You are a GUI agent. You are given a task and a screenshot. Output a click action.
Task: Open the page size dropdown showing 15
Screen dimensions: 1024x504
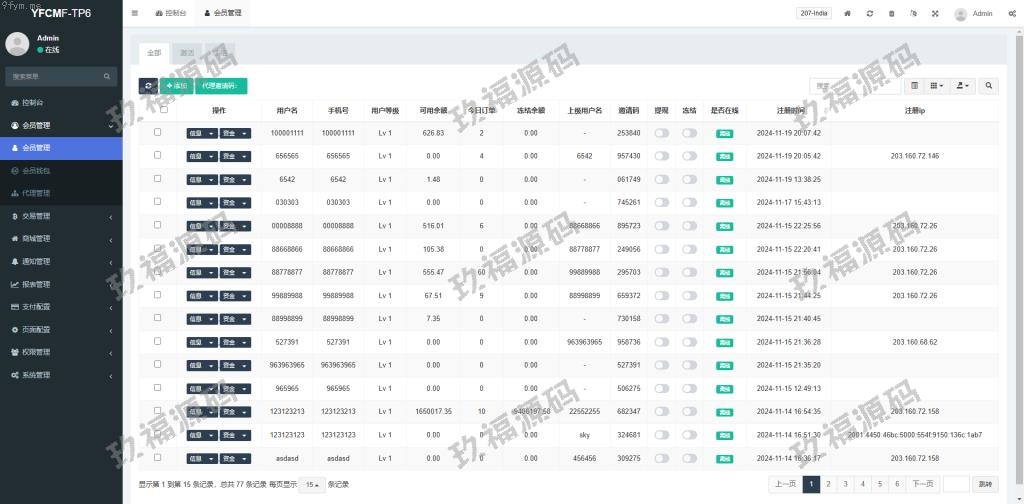pos(312,484)
